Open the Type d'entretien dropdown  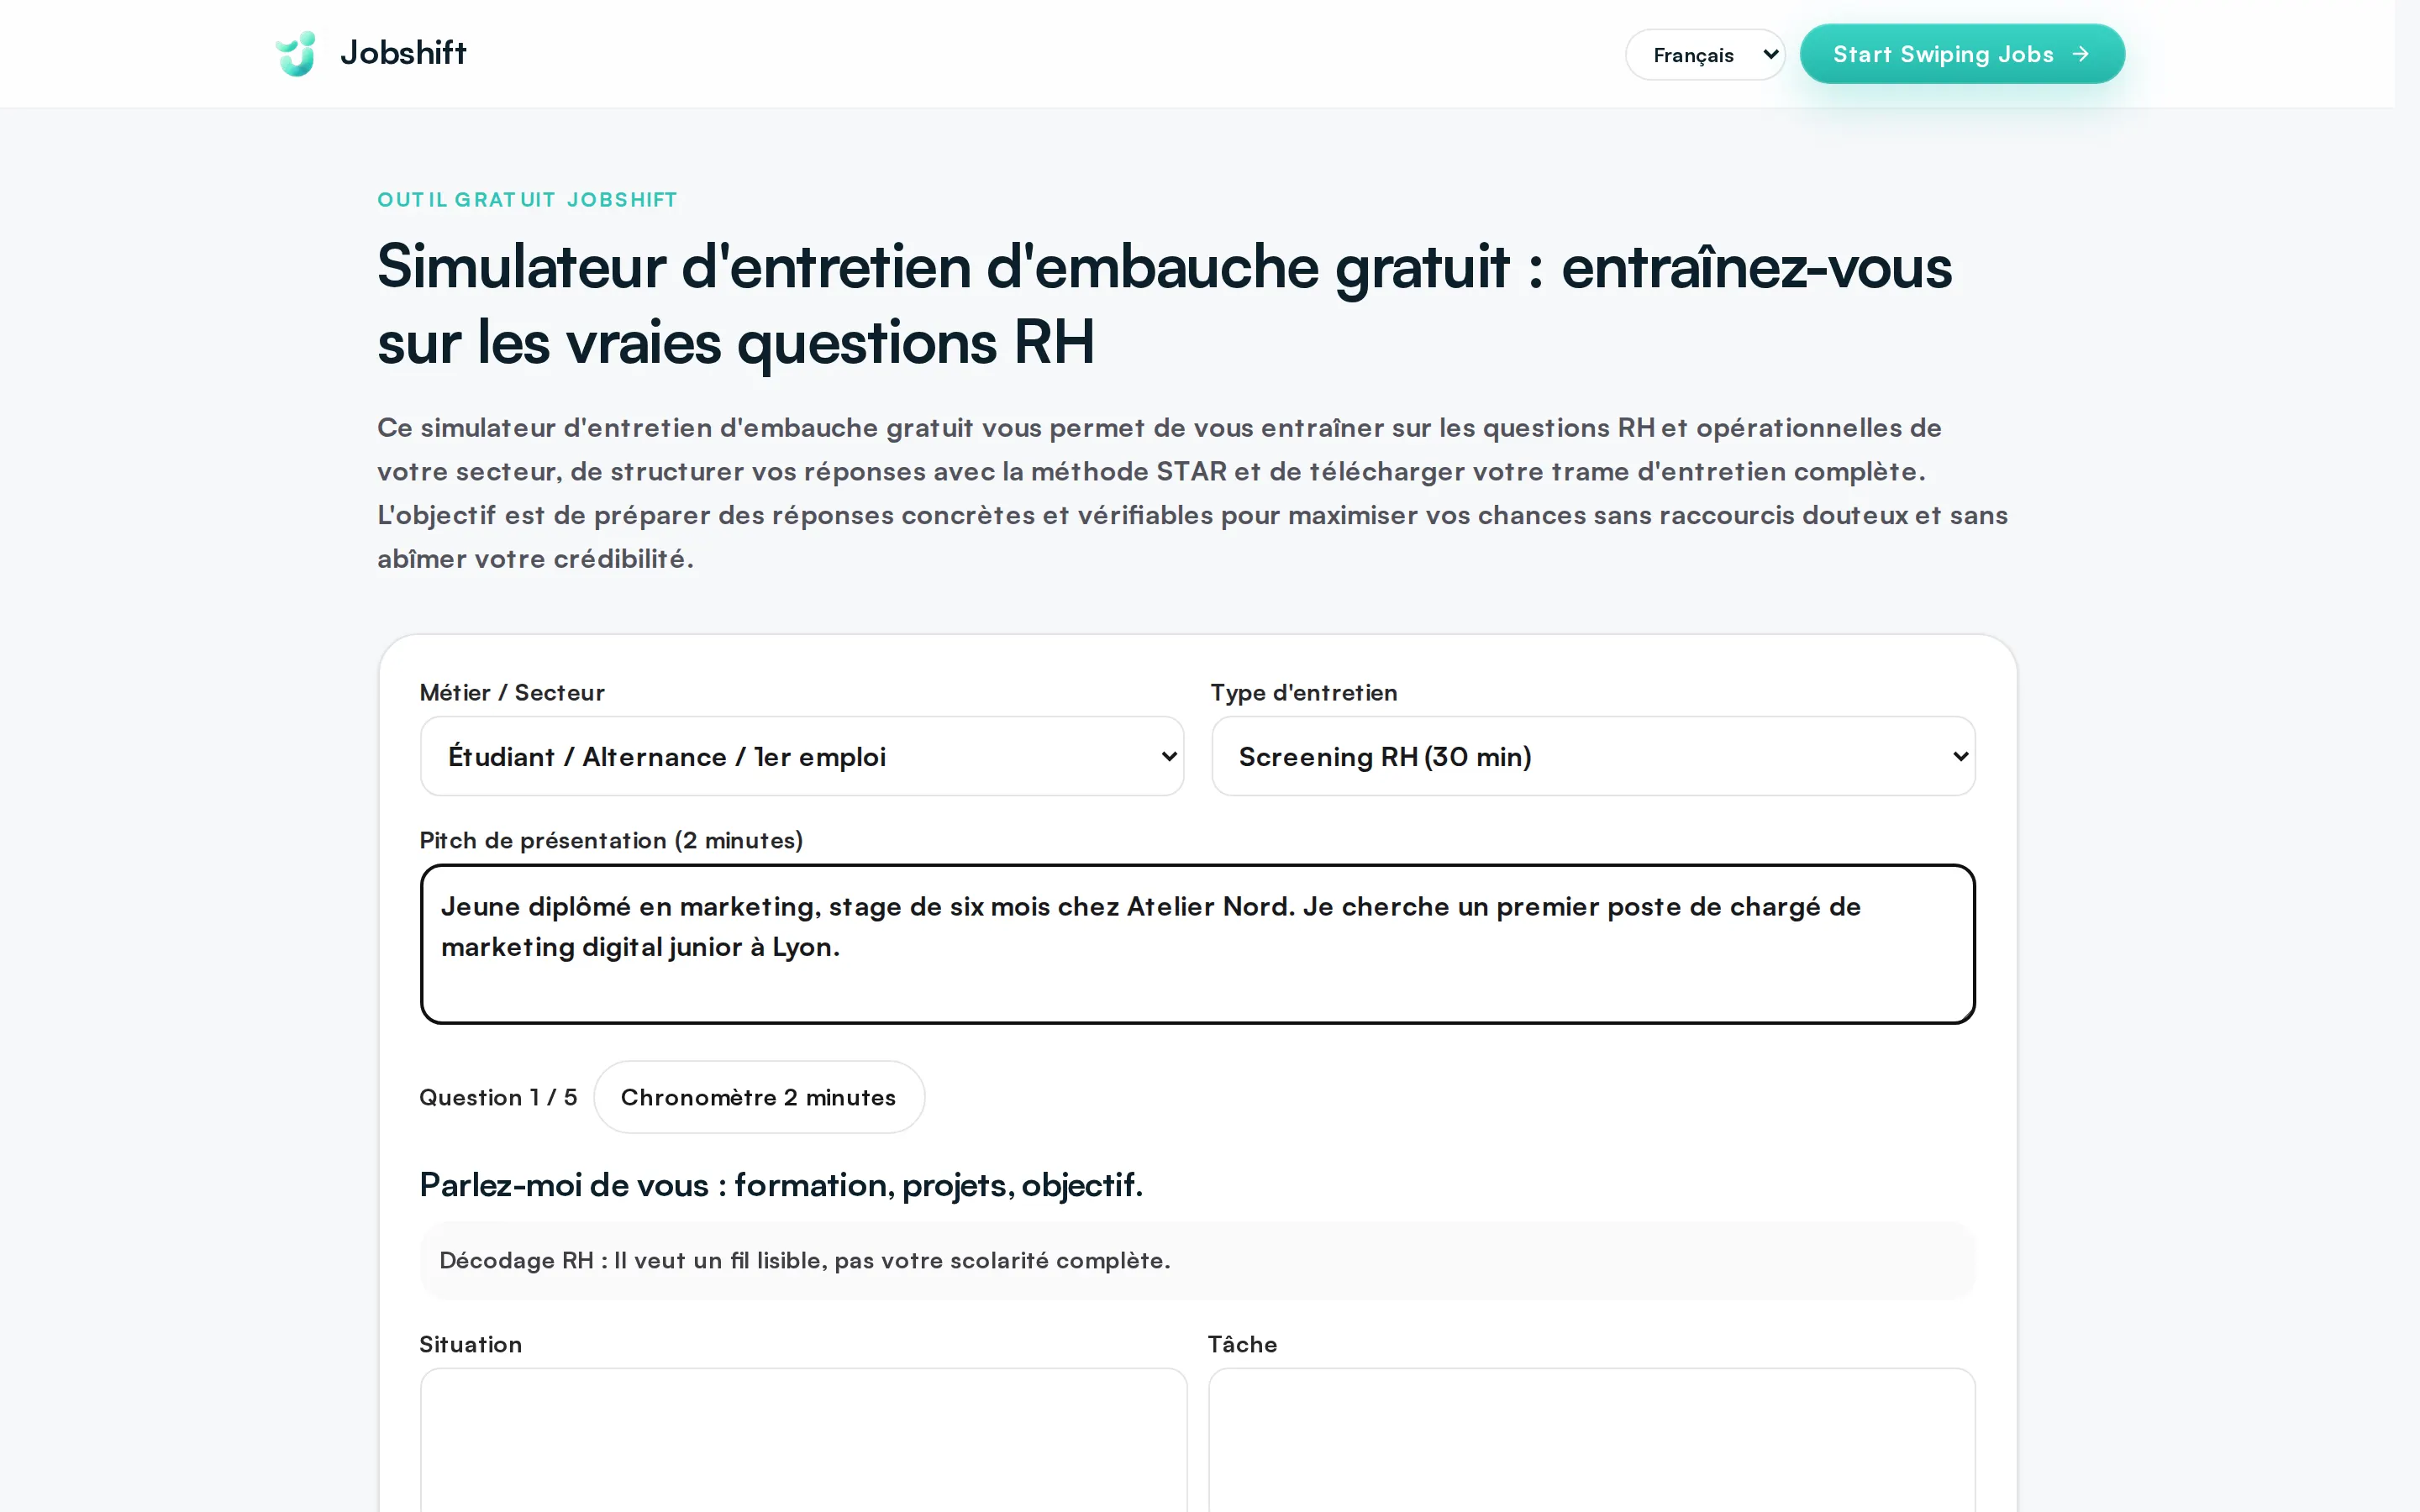coord(1593,756)
